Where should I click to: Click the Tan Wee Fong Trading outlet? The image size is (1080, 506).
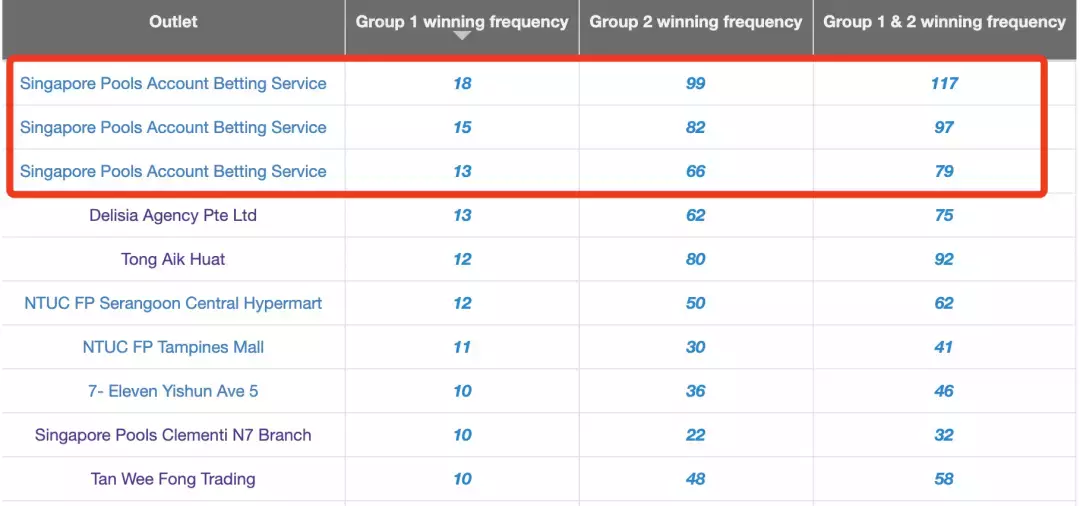click(x=173, y=479)
